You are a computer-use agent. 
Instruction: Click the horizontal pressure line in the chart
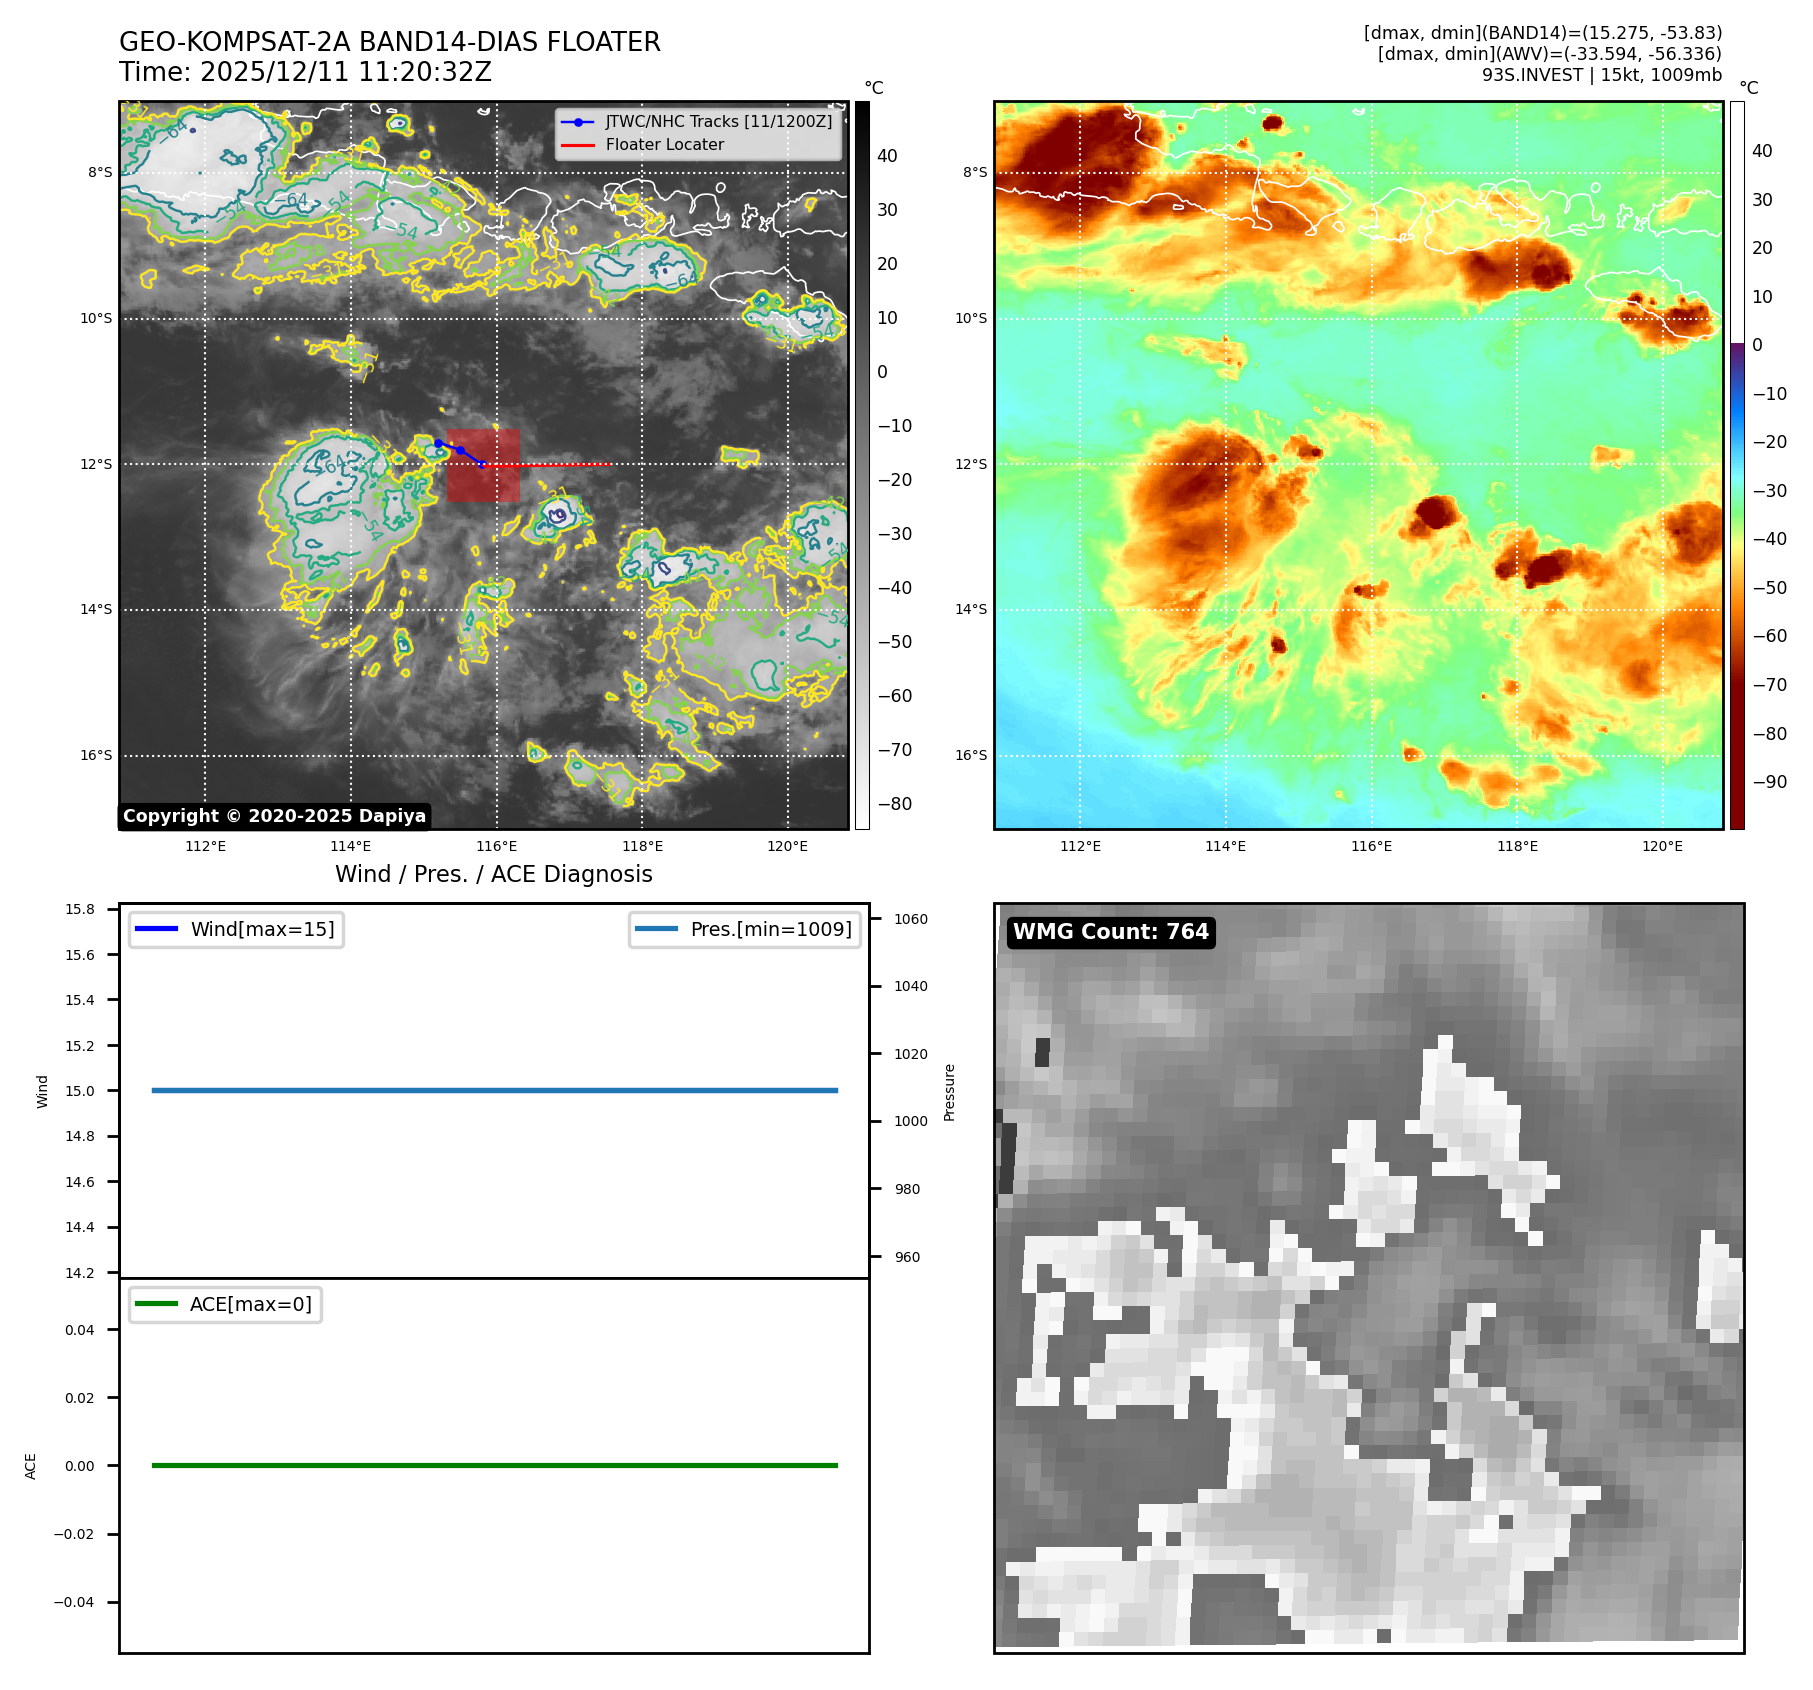pyautogui.click(x=494, y=1090)
